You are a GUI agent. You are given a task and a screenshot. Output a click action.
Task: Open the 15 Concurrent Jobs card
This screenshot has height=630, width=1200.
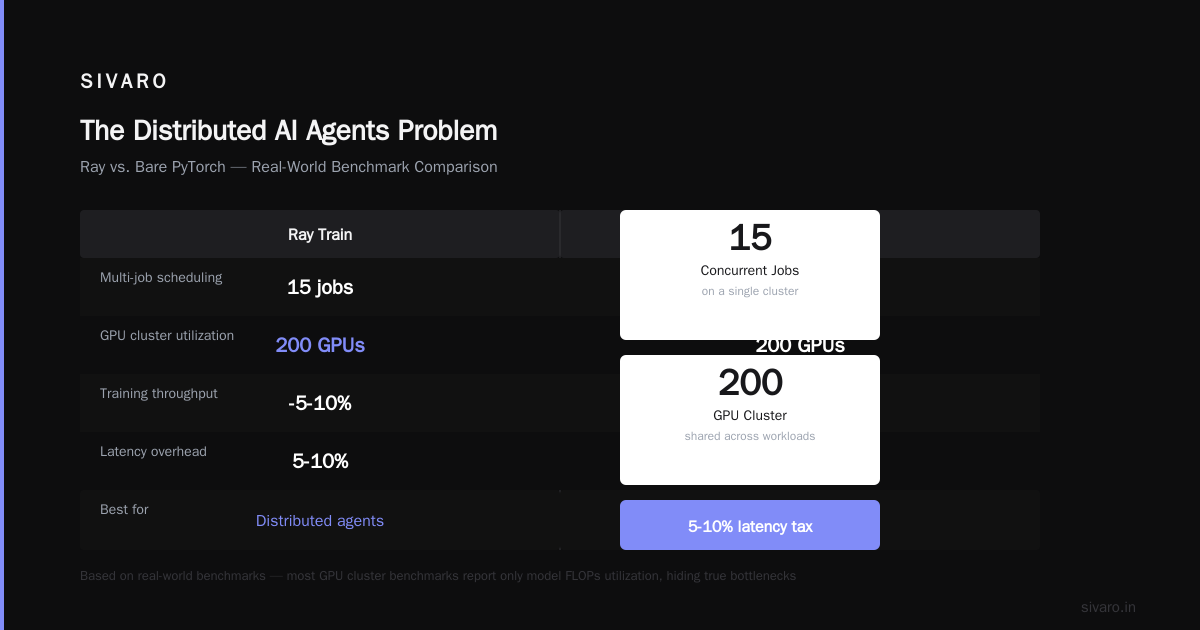click(x=750, y=275)
